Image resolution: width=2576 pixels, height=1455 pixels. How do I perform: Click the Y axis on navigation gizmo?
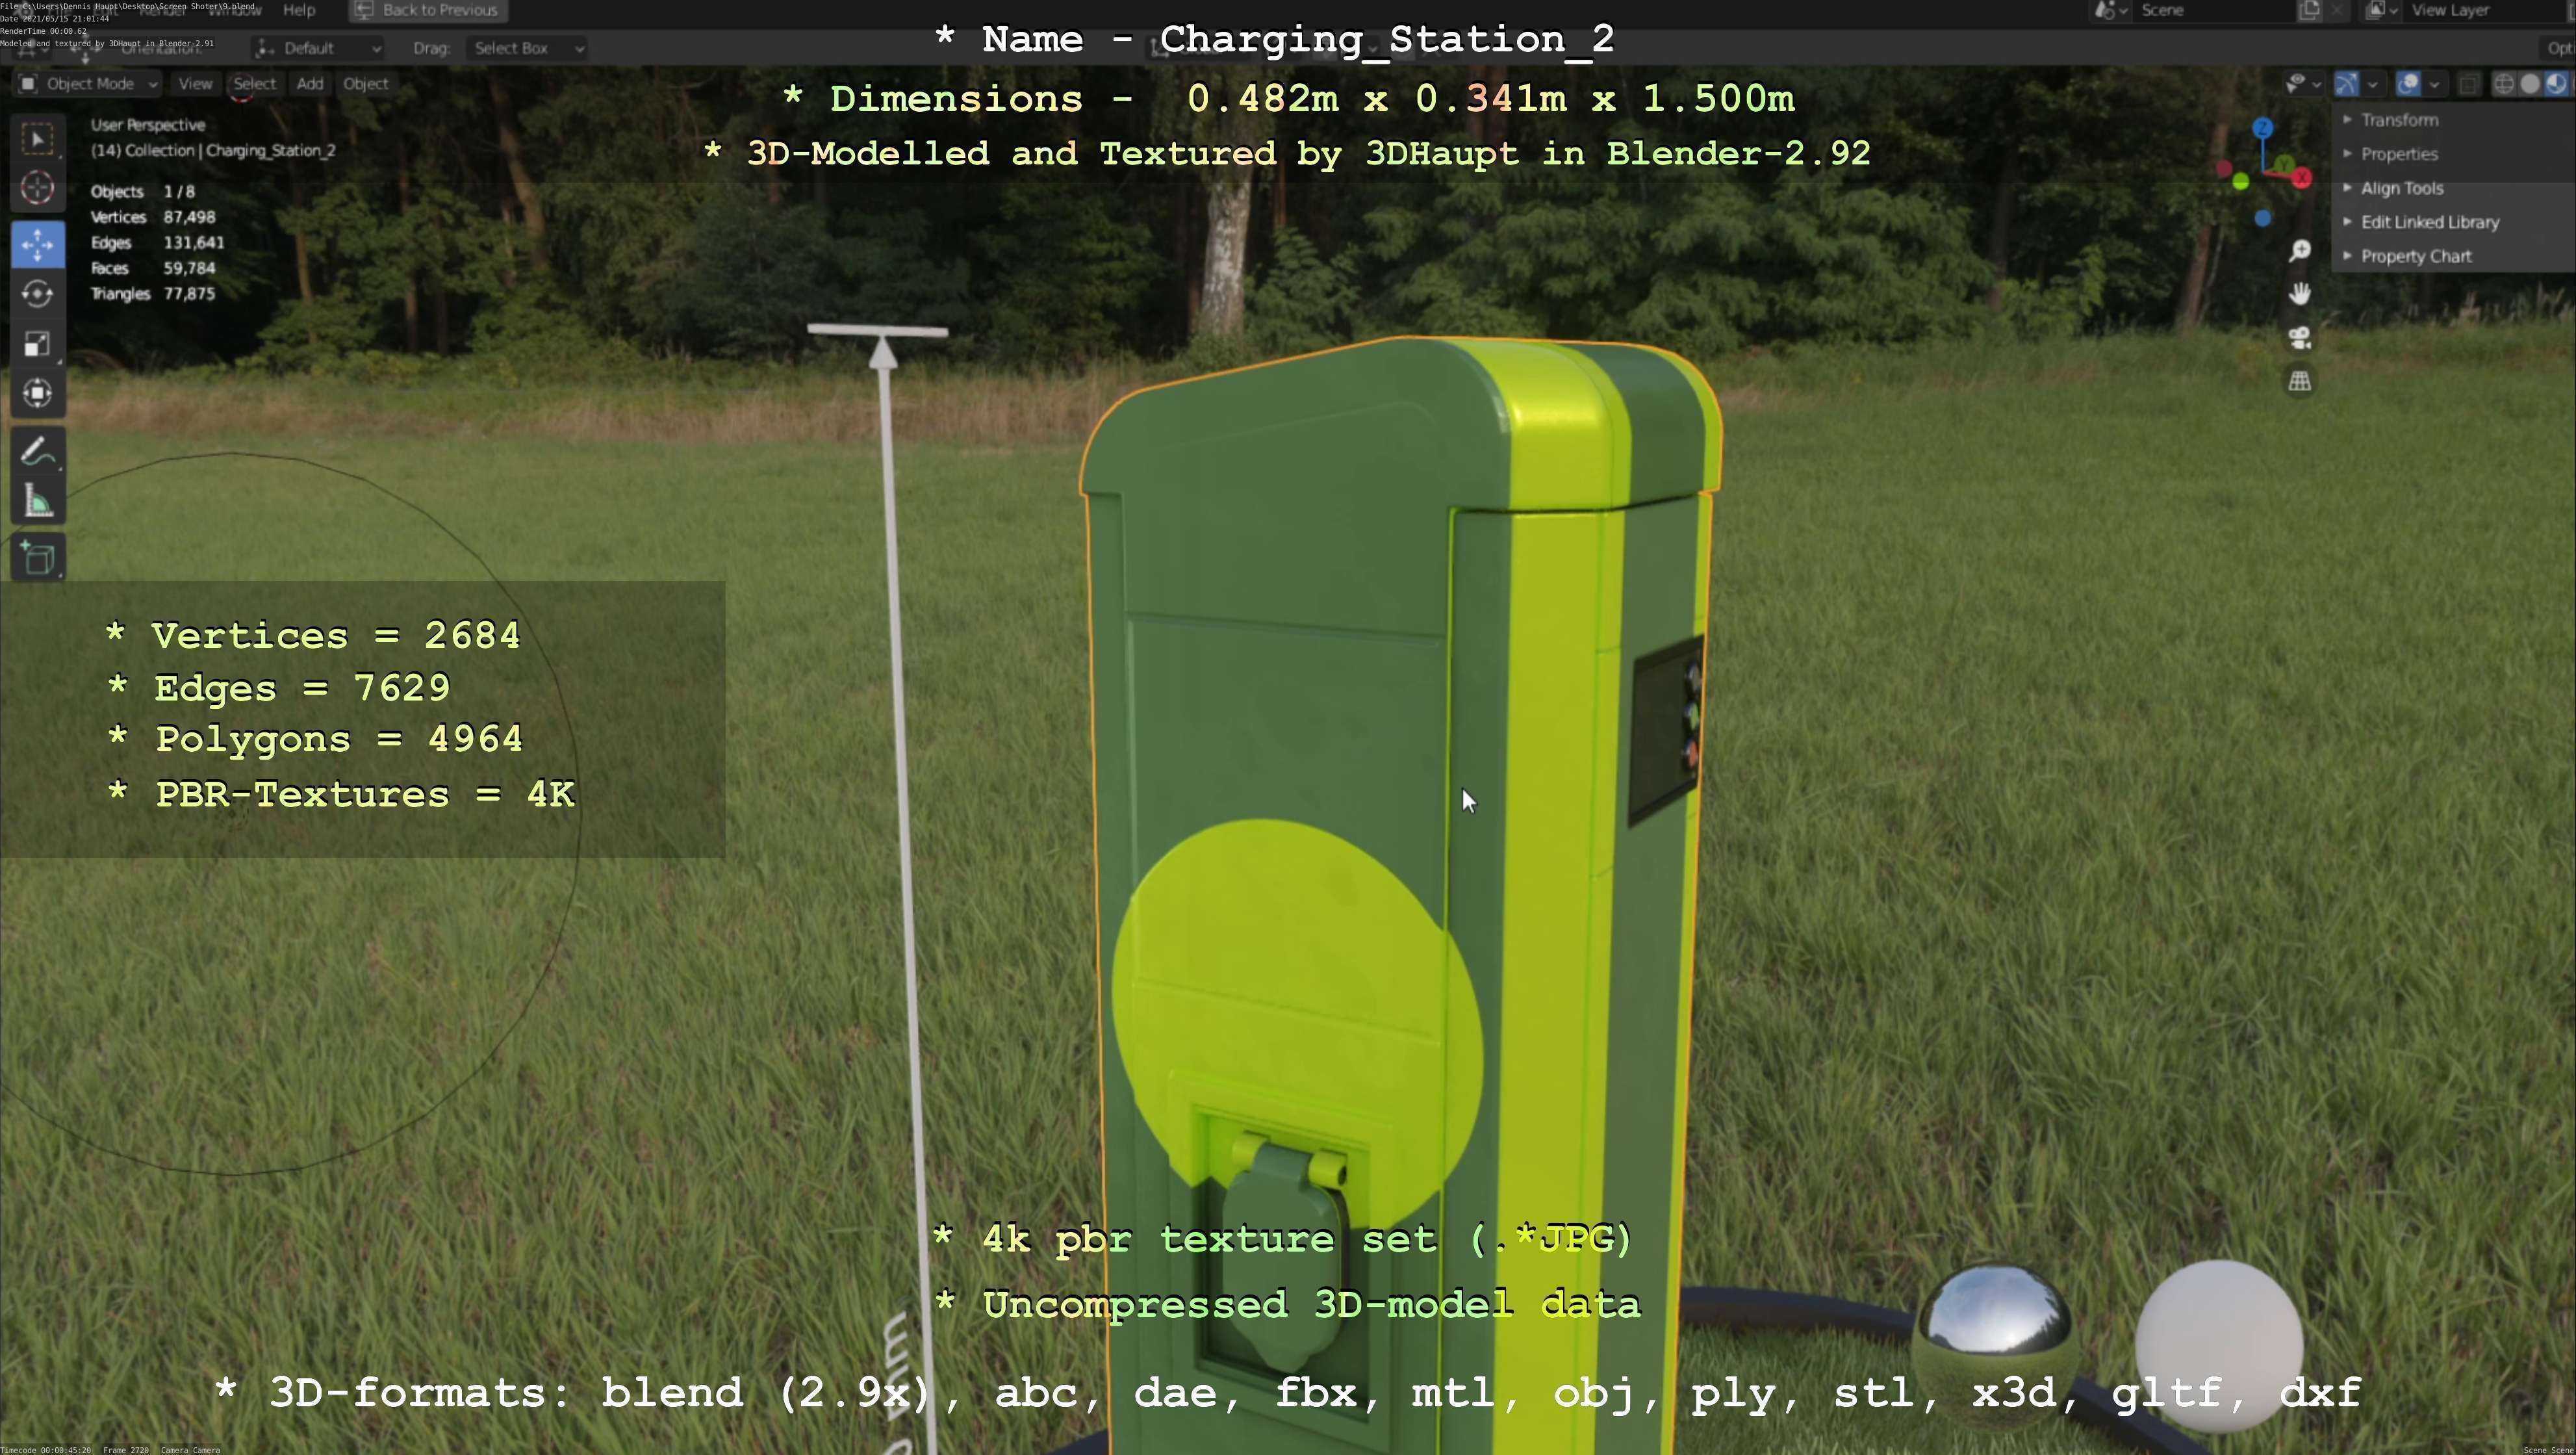pos(2285,163)
